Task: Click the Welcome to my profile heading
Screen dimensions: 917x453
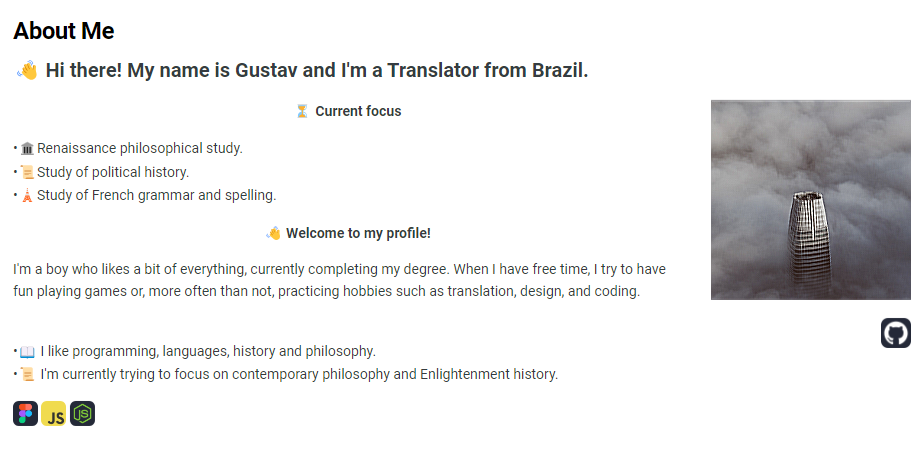Action: click(x=358, y=233)
